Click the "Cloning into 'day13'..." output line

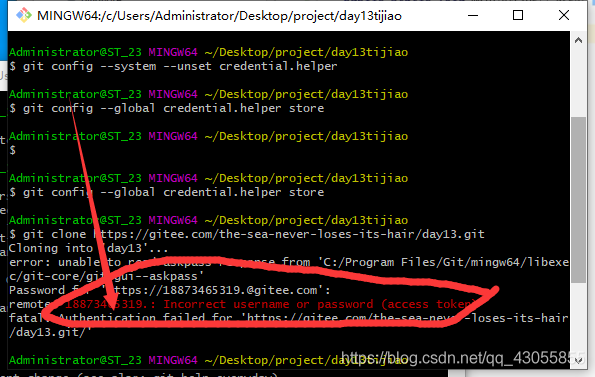coord(88,249)
